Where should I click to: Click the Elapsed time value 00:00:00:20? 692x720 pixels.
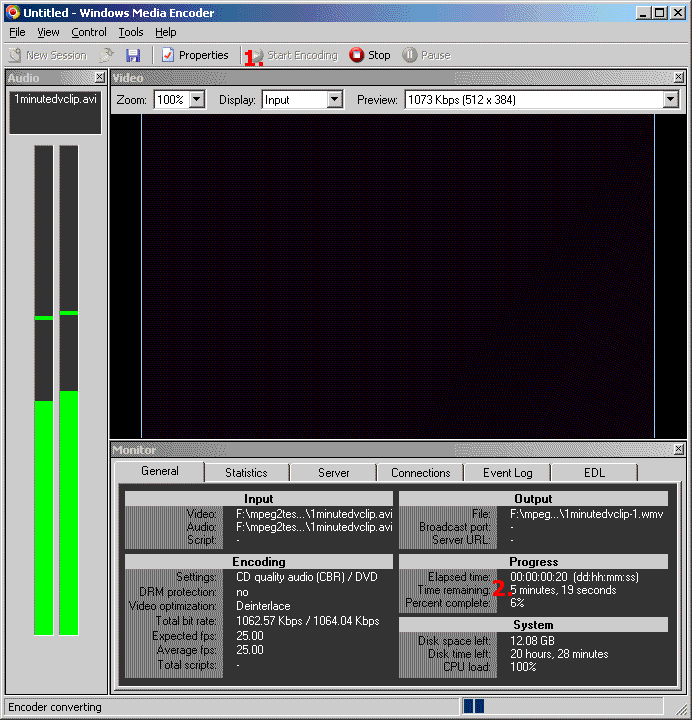pyautogui.click(x=539, y=577)
